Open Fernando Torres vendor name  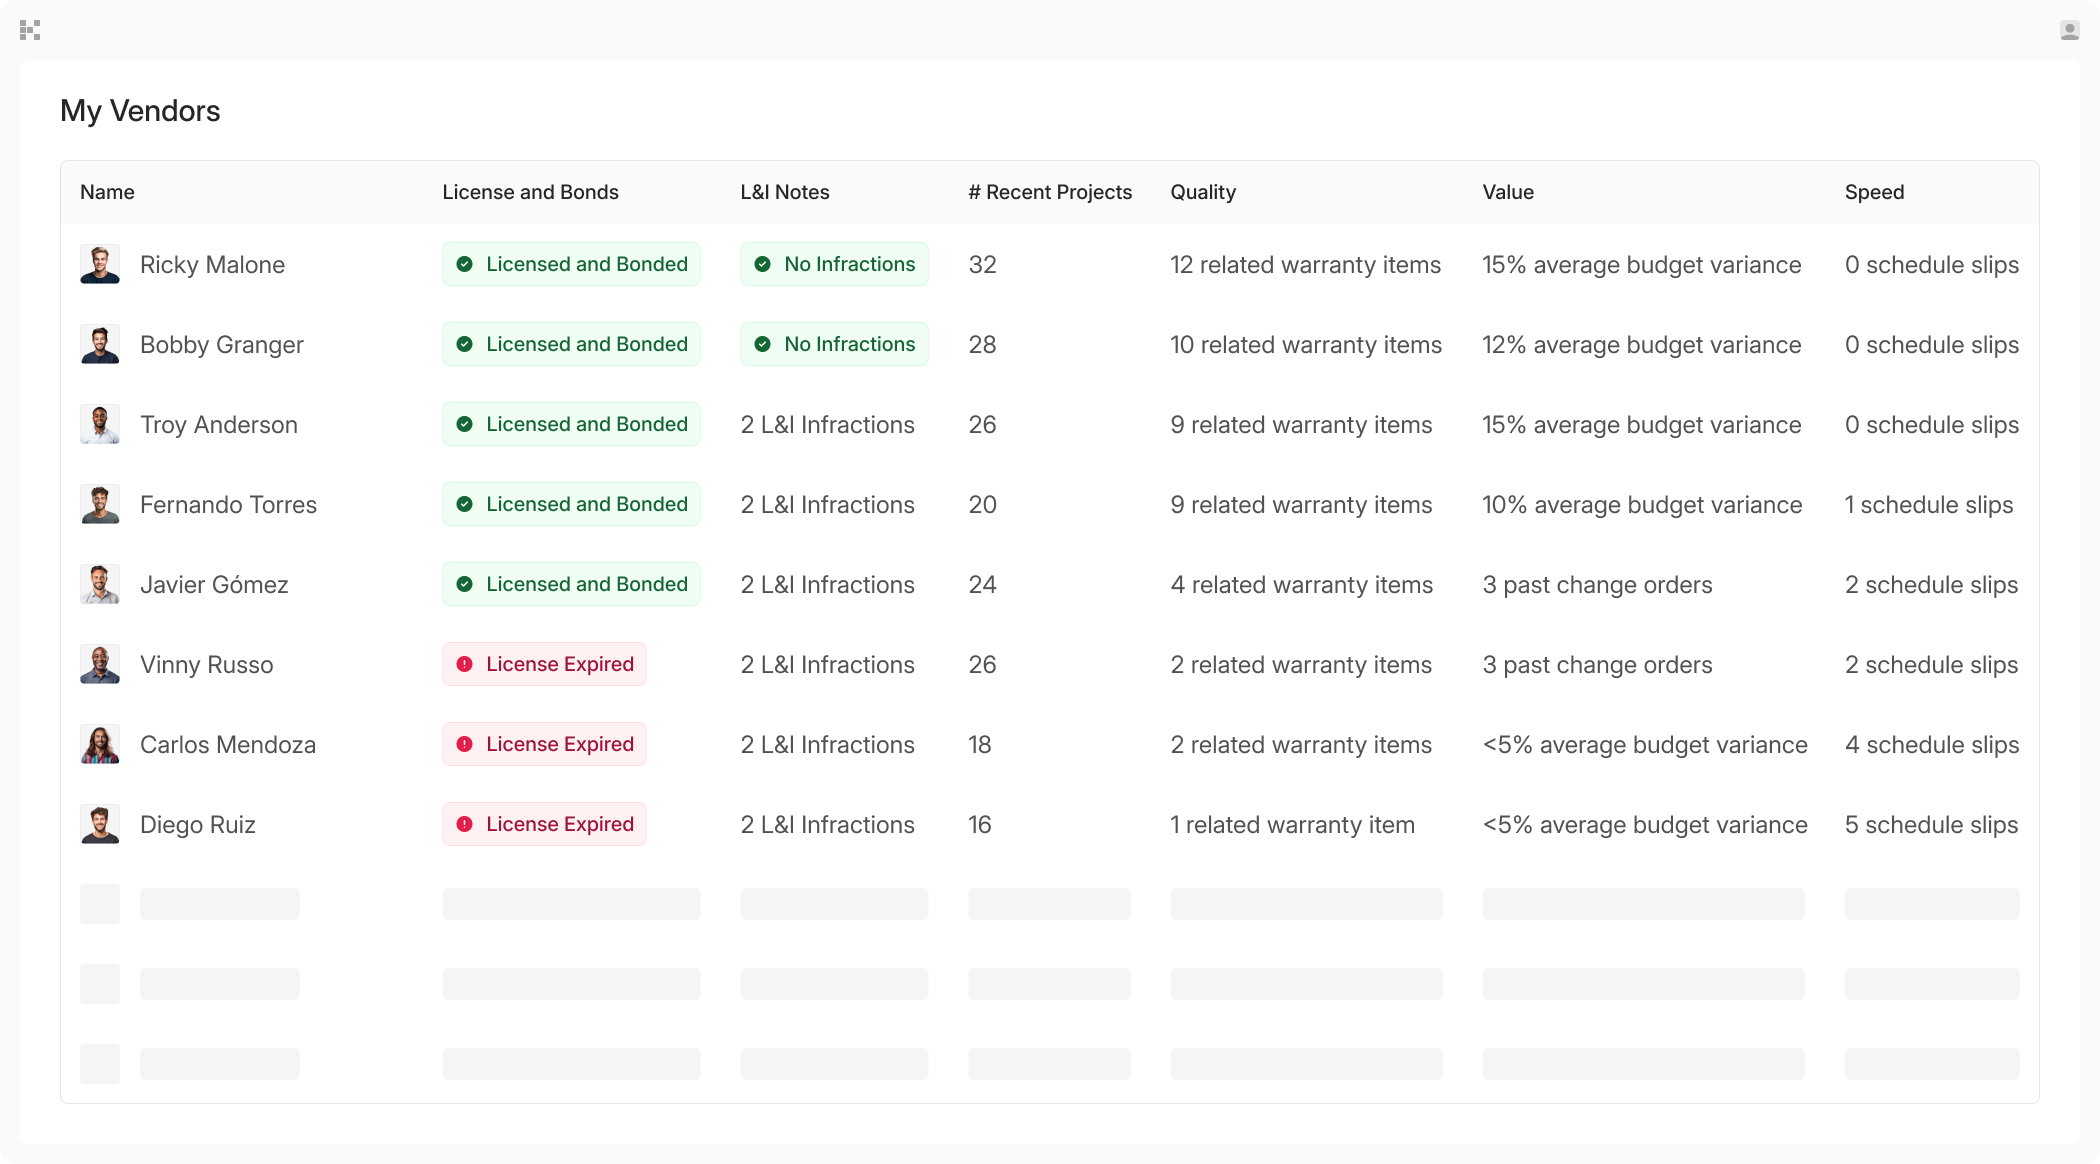228,505
